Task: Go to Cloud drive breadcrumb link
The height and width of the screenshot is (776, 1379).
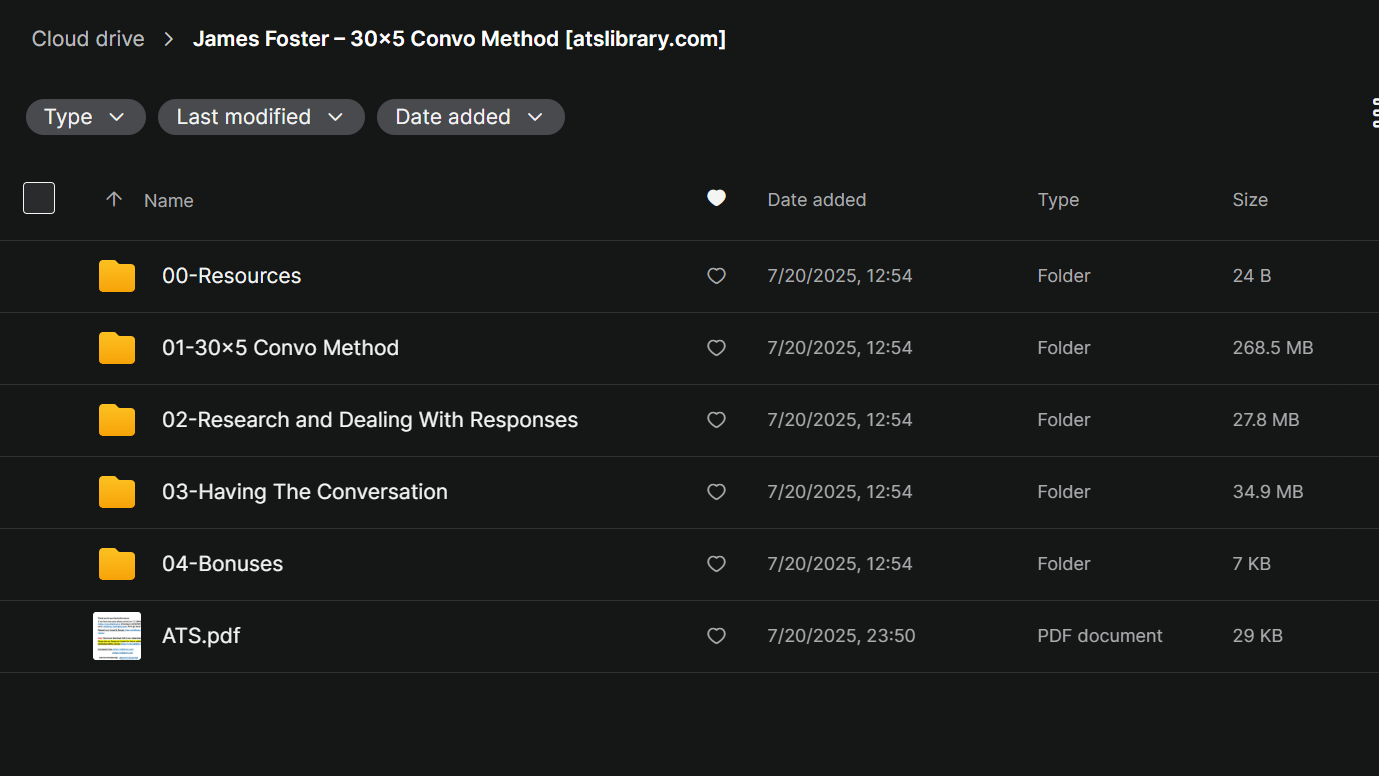Action: click(88, 39)
